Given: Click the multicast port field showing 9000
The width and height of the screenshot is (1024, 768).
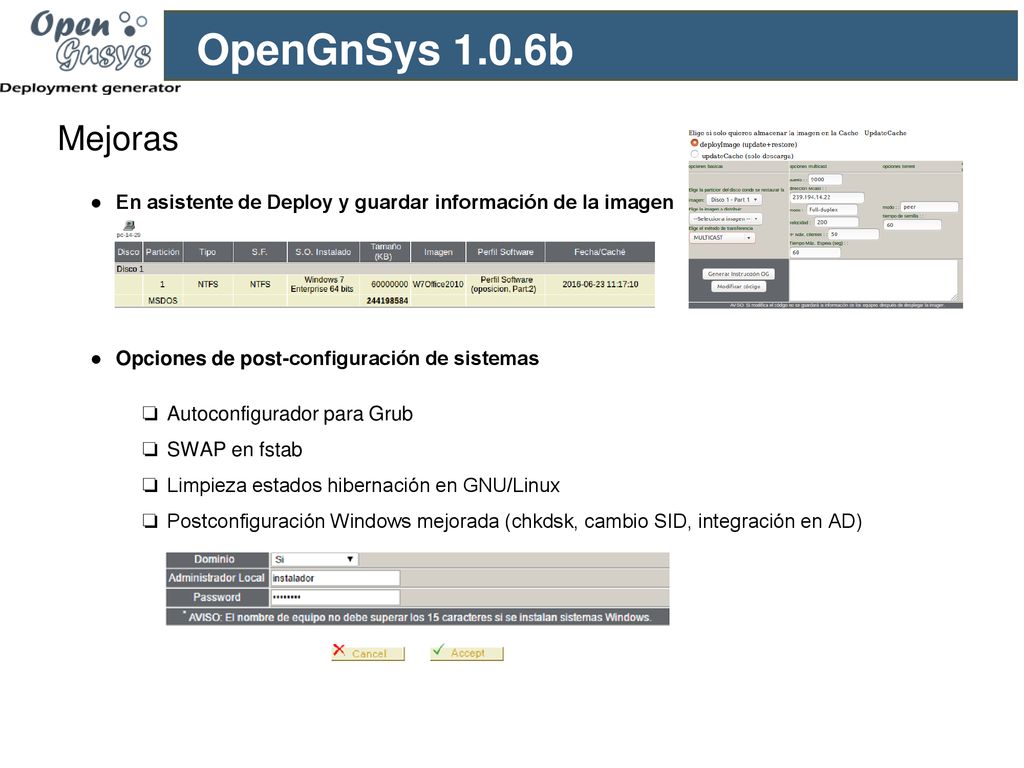Looking at the screenshot, I should click(x=825, y=180).
